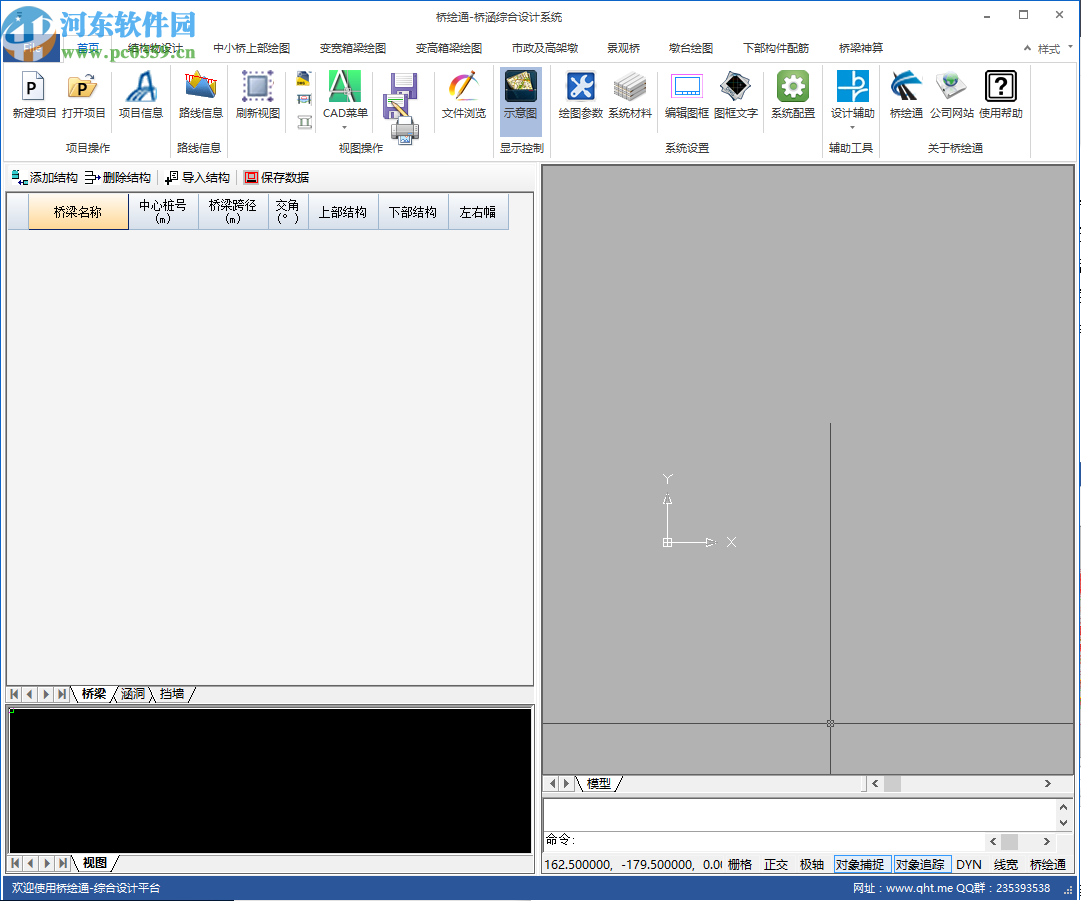Click the printer icon in view operations
1081x901 pixels.
point(405,130)
